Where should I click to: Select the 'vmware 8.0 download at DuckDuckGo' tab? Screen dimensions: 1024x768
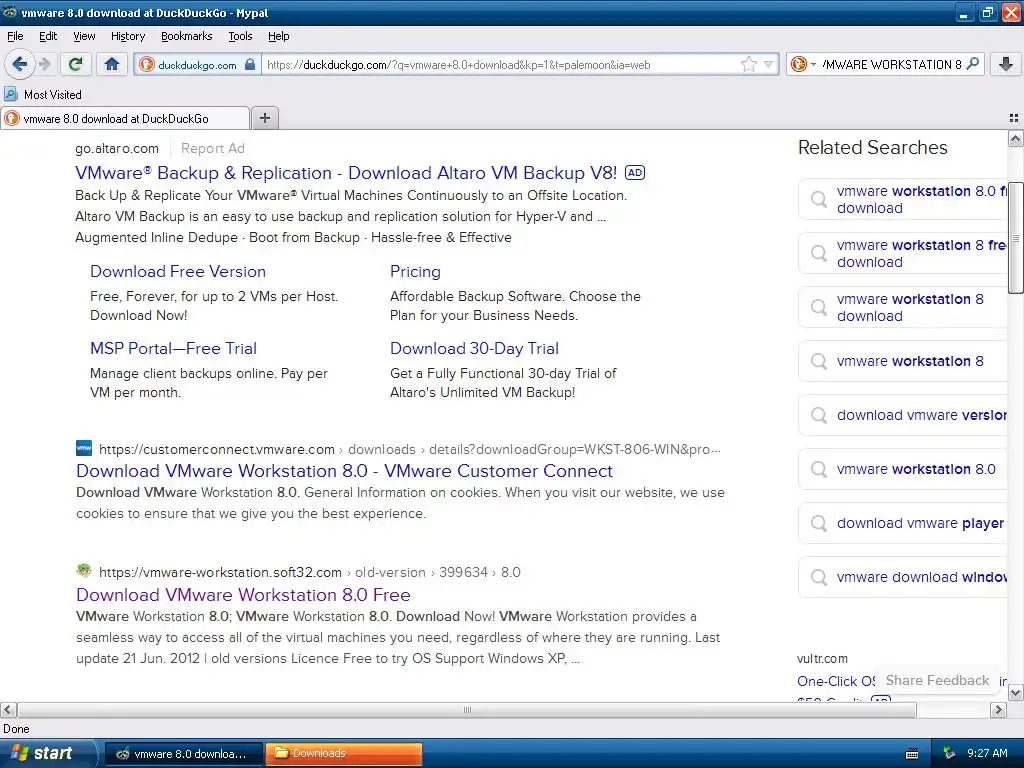125,118
